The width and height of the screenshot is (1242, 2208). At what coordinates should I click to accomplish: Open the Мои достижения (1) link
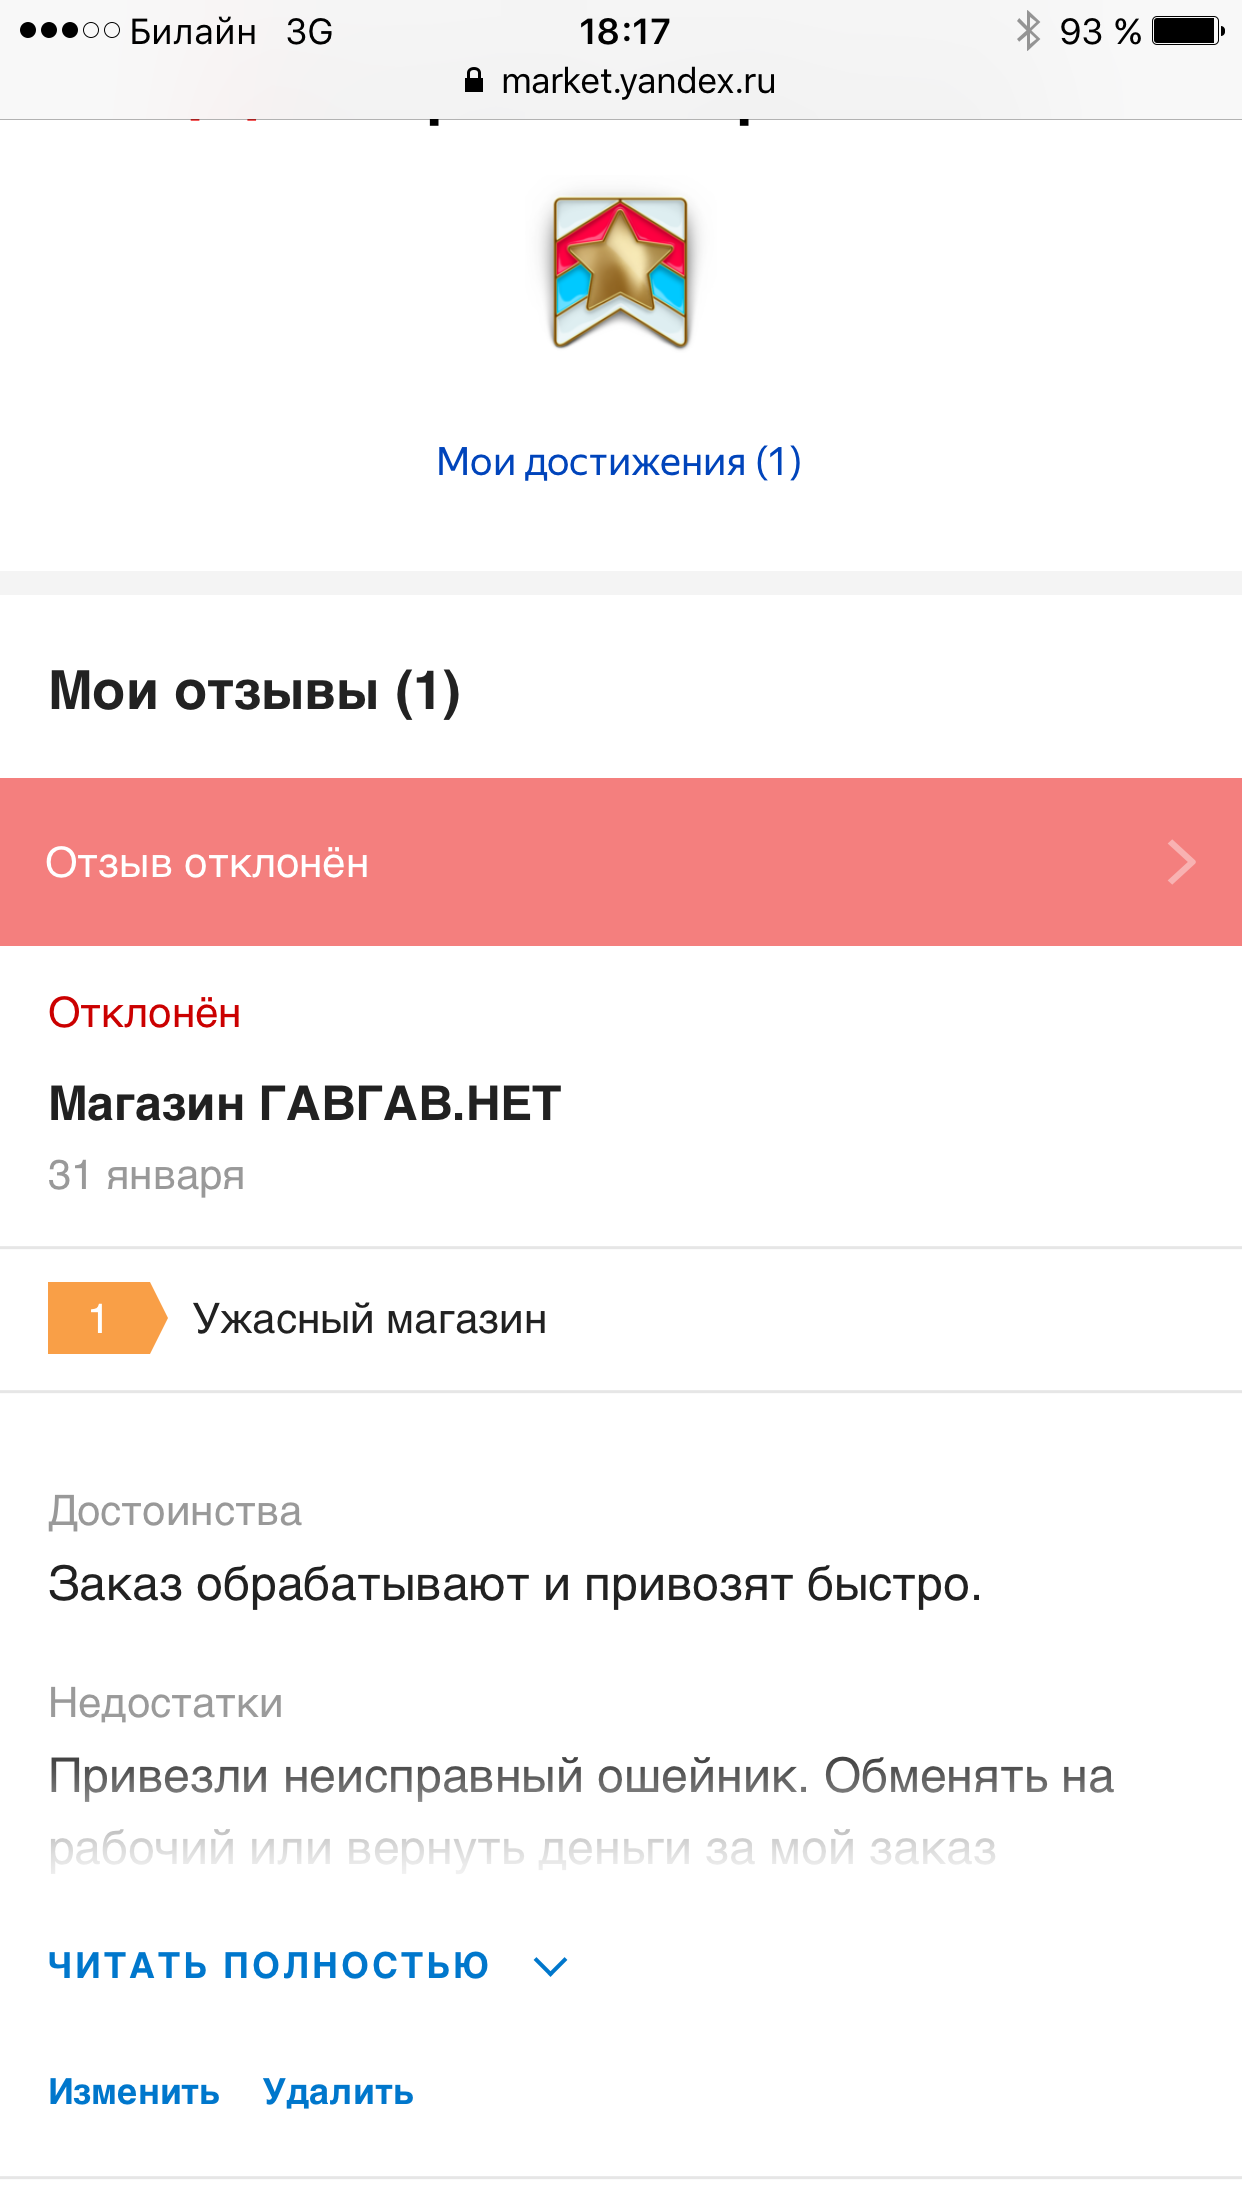pos(619,462)
